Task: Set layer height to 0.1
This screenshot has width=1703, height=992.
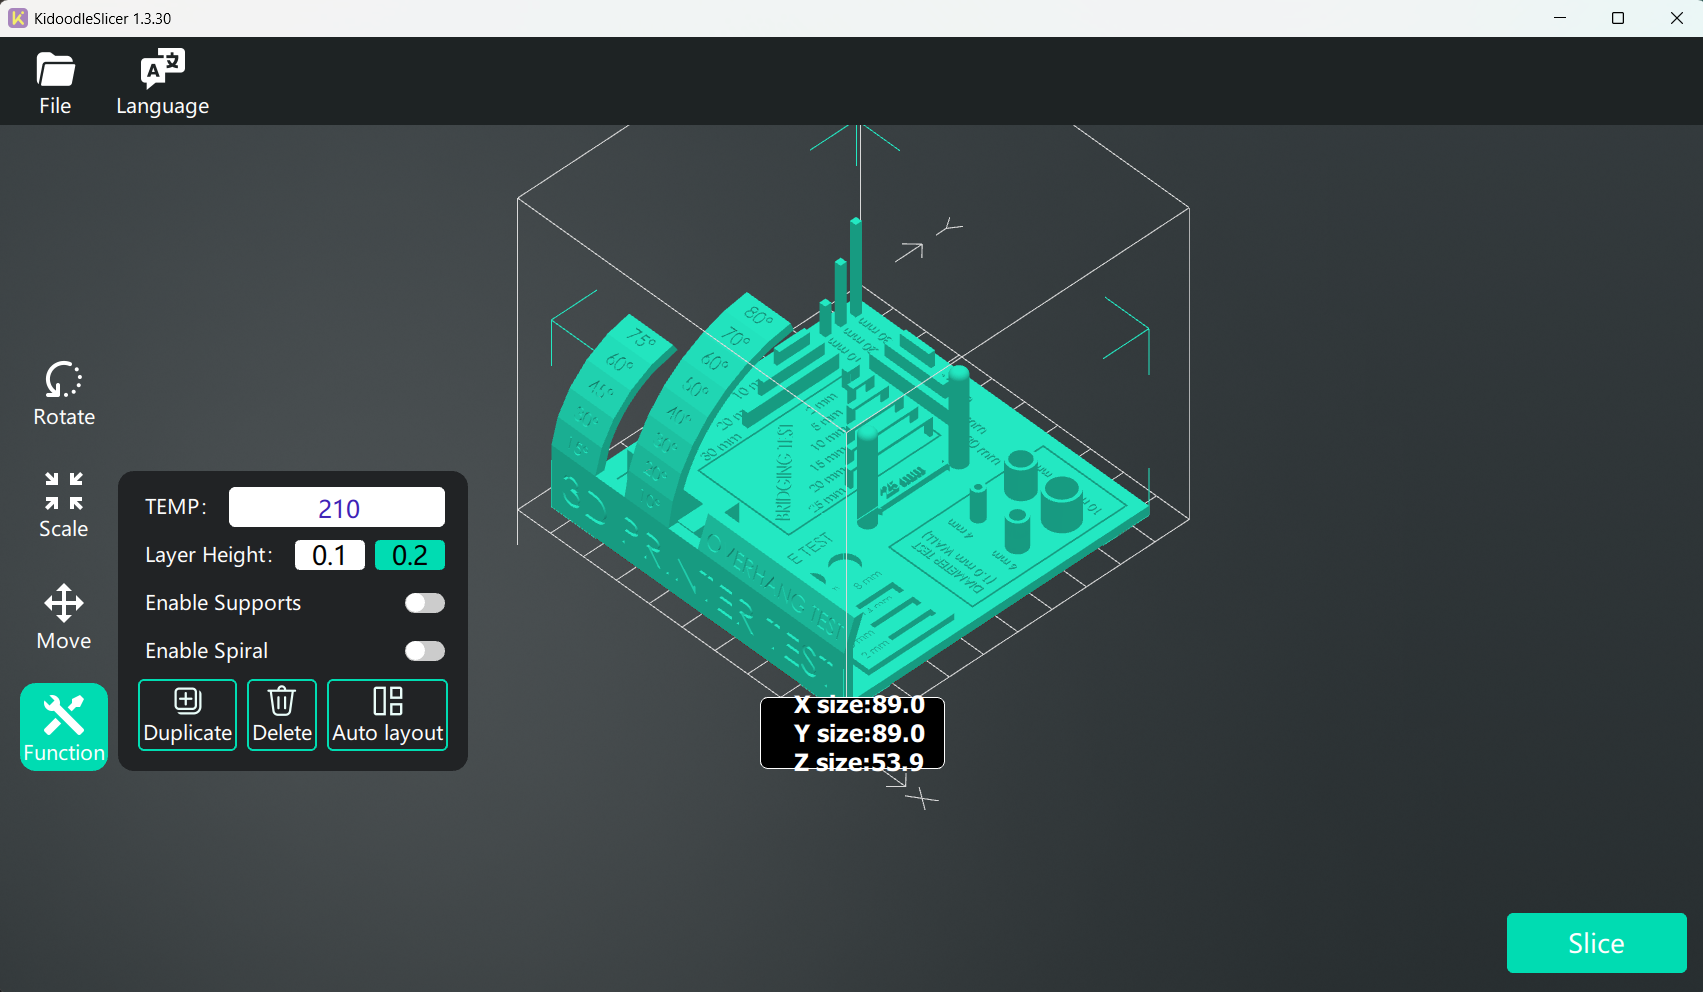Action: click(x=329, y=555)
